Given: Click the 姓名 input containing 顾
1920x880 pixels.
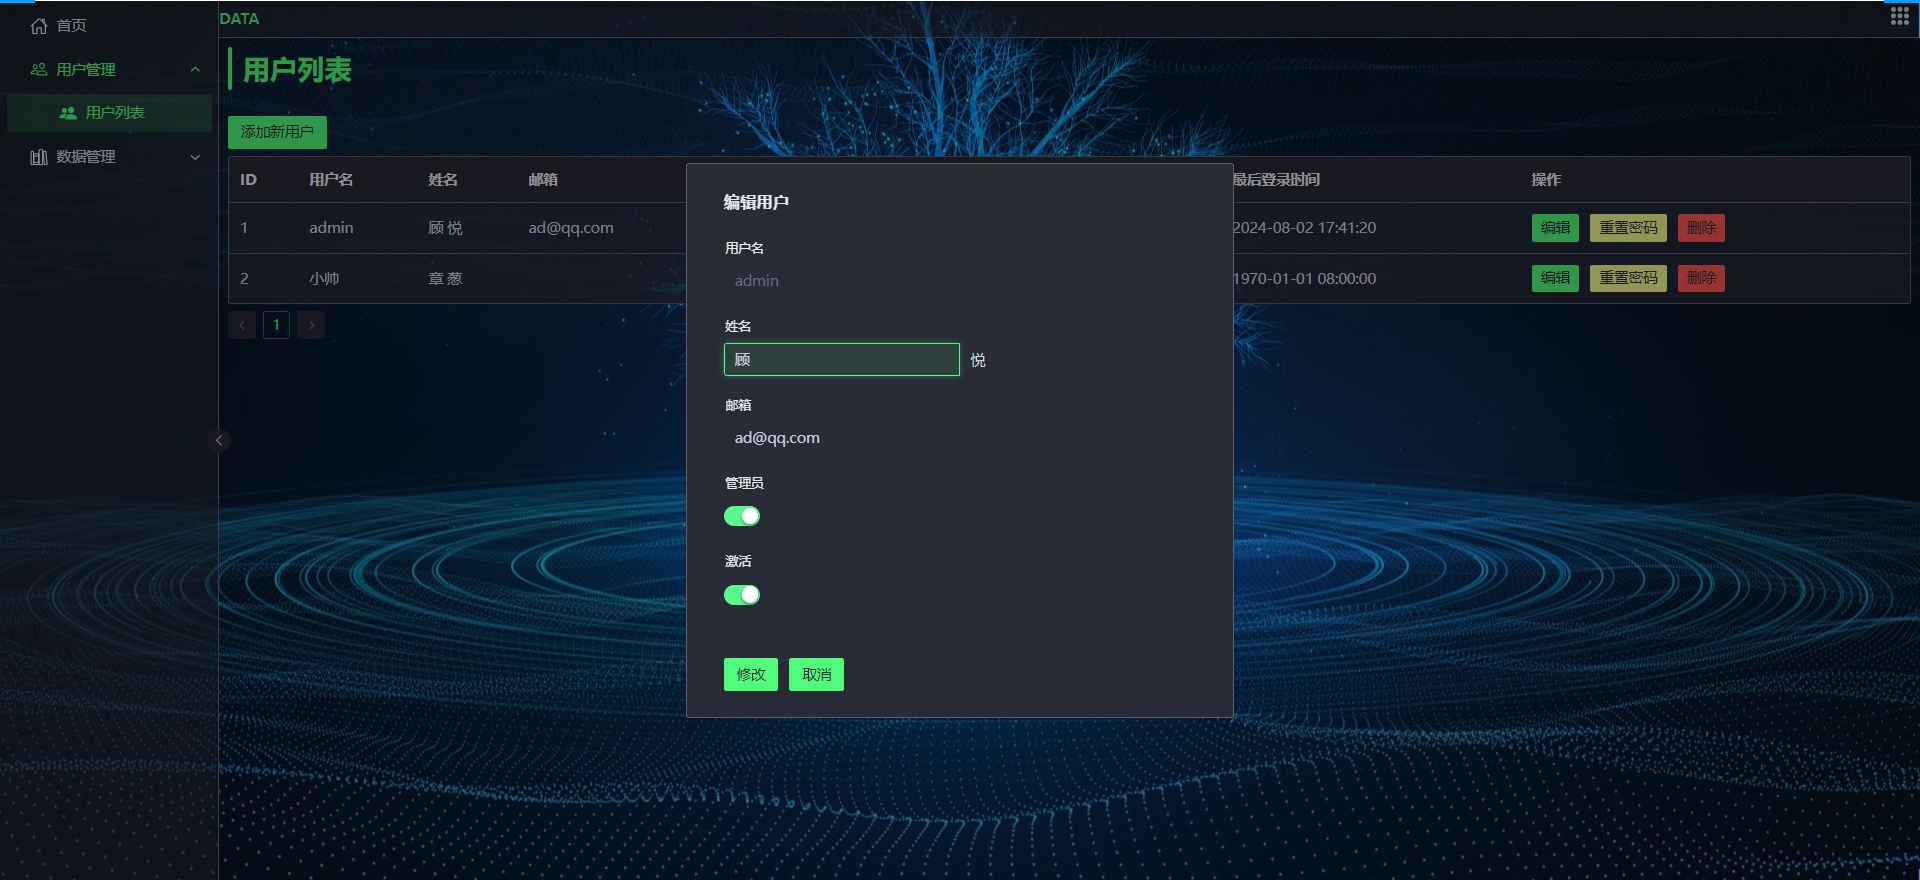Looking at the screenshot, I should [x=841, y=360].
